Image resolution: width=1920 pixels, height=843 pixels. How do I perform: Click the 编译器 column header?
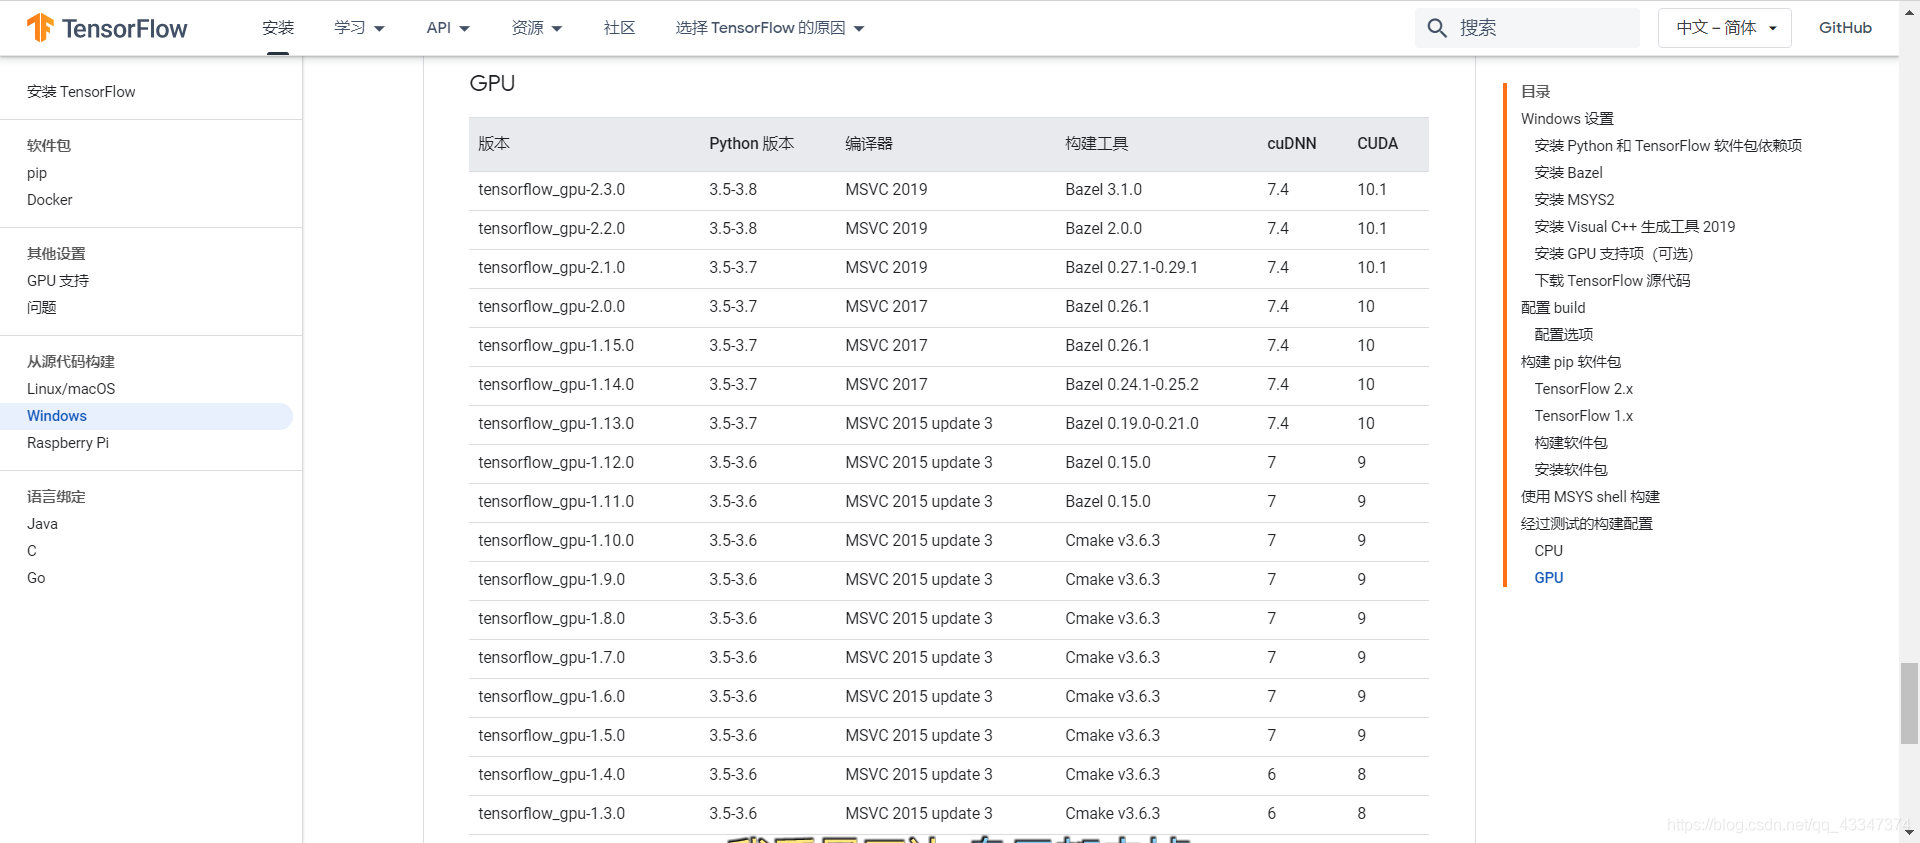click(x=869, y=144)
